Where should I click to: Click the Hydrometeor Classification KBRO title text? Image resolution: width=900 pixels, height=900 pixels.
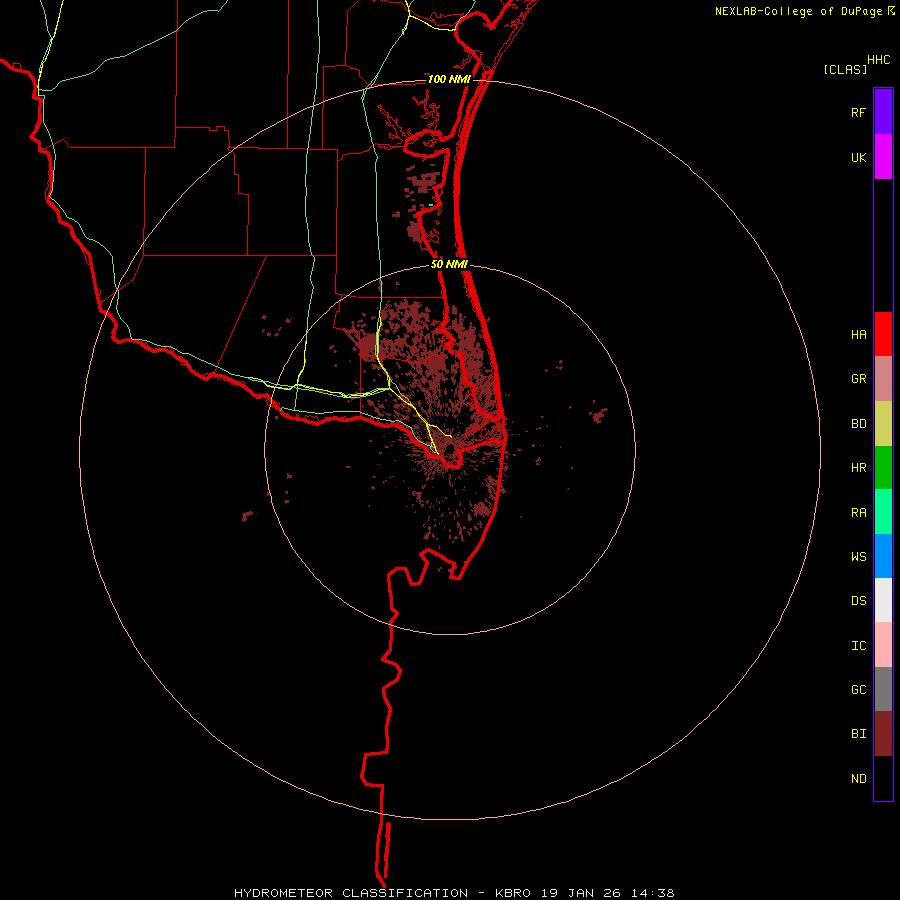click(454, 893)
